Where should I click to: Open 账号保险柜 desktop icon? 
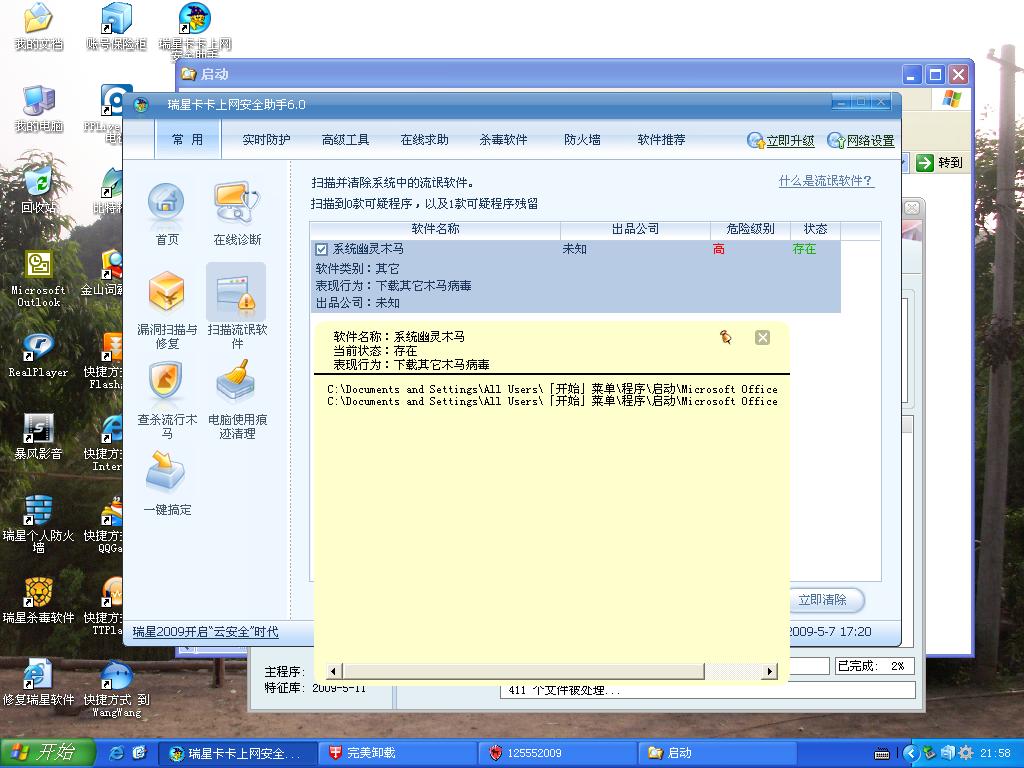tap(116, 27)
